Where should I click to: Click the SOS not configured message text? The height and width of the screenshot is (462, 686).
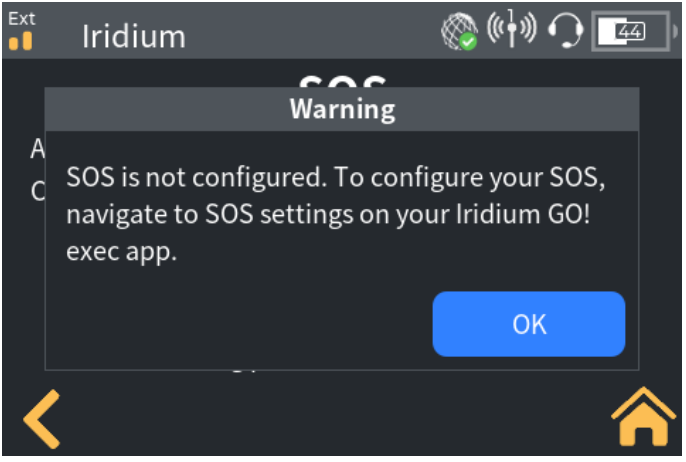coord(336,214)
